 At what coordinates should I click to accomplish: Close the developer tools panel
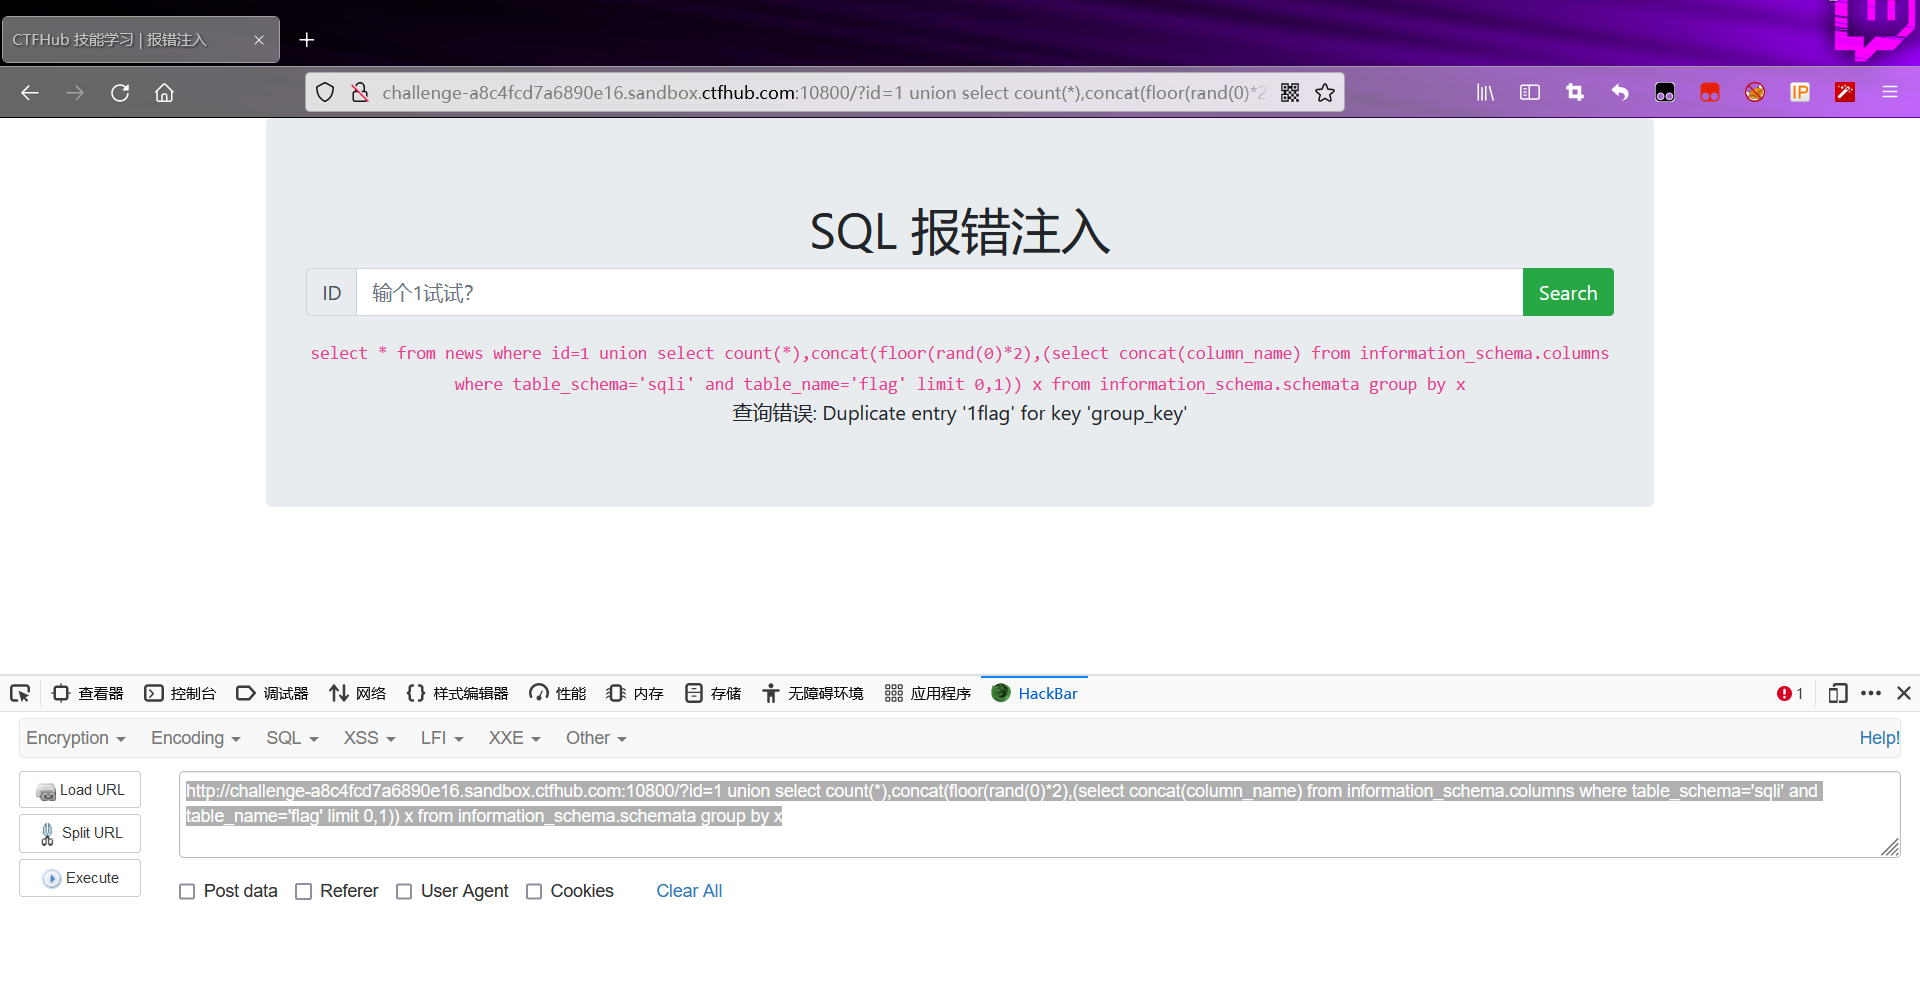[1904, 693]
